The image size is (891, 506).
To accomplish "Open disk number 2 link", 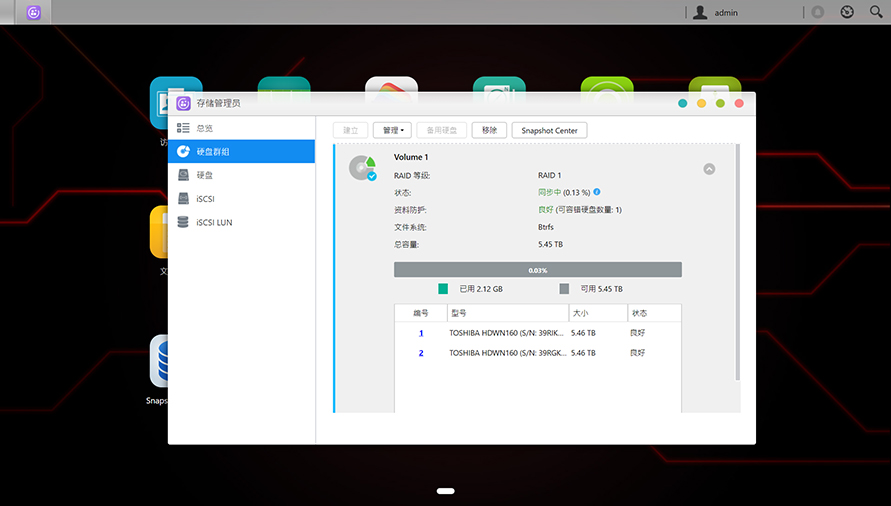I will coord(421,353).
